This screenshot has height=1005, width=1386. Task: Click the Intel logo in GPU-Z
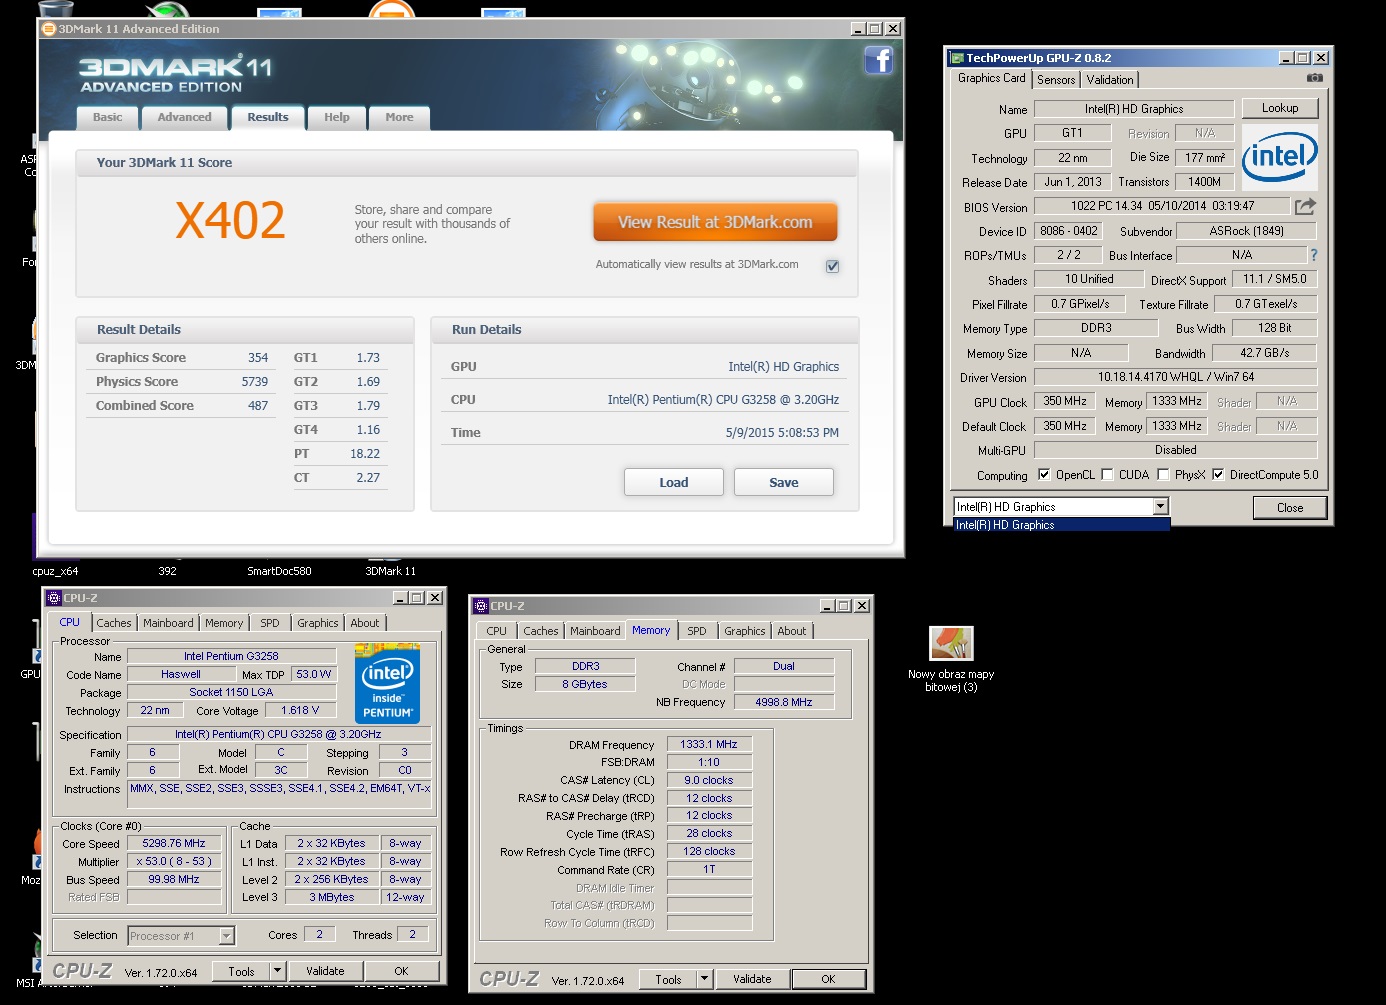(x=1279, y=157)
